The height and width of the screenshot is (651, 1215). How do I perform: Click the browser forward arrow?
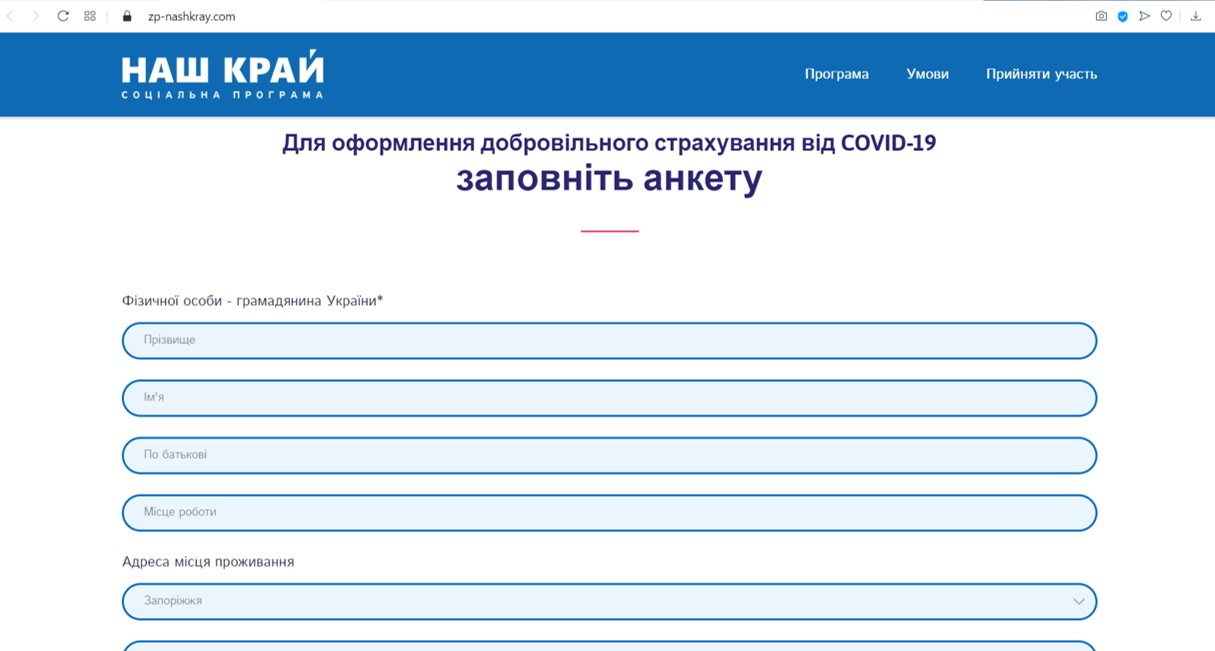coord(36,16)
